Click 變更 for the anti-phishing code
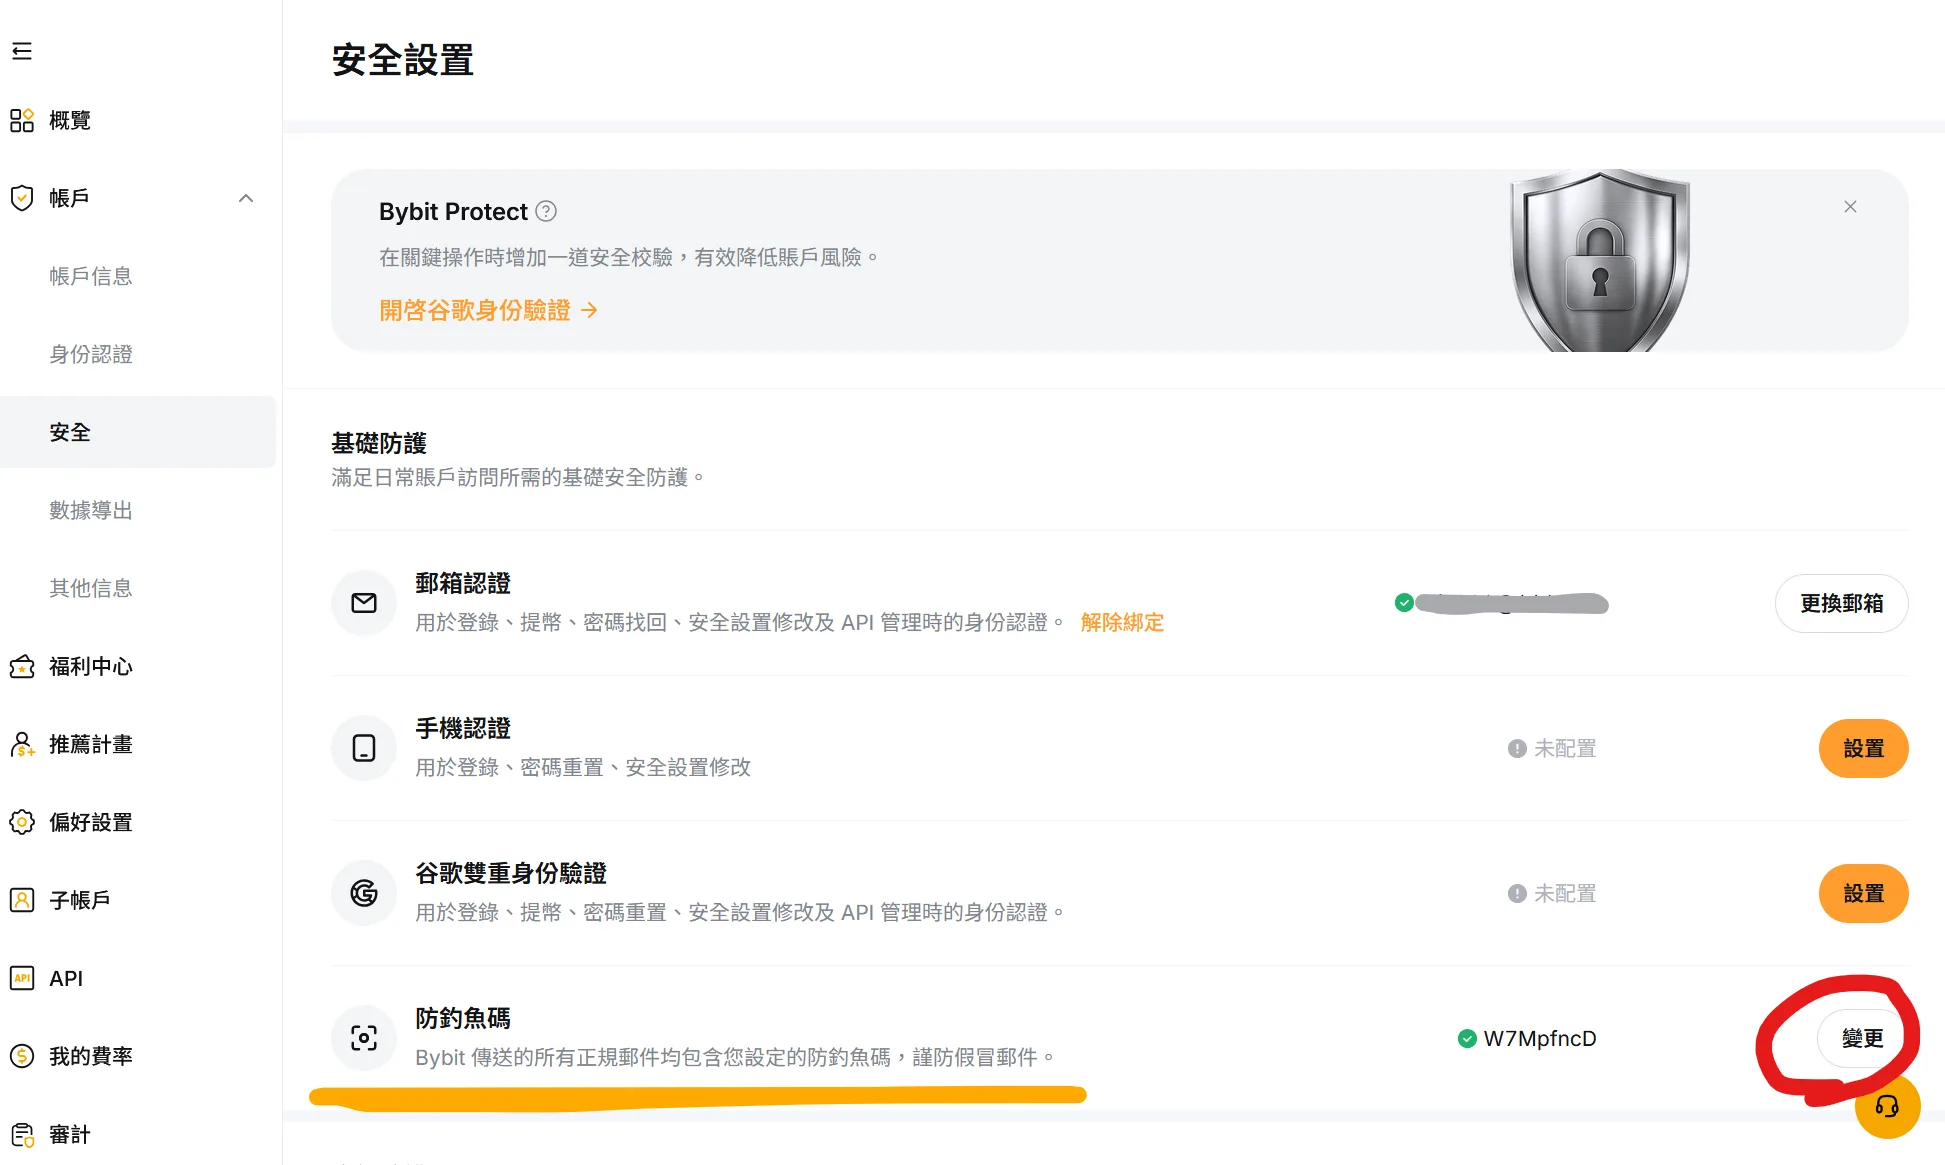This screenshot has width=1945, height=1165. pos(1862,1038)
